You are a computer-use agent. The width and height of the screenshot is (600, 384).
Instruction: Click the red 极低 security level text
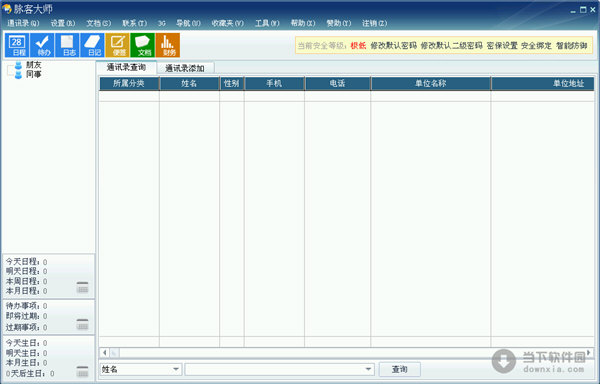(358, 46)
